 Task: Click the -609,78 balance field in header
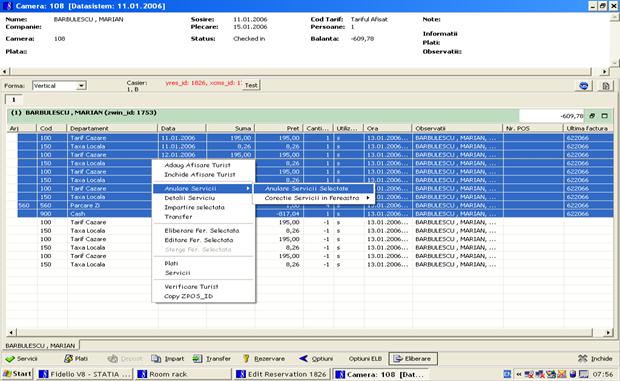click(552, 116)
